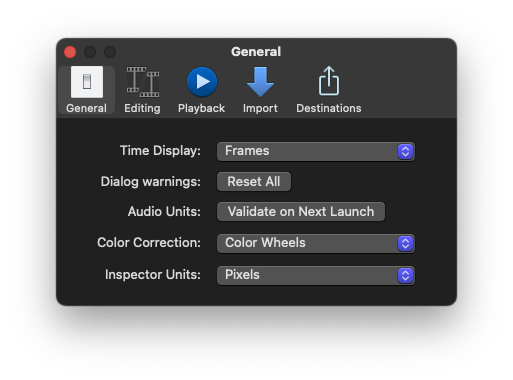The width and height of the screenshot is (513, 380).
Task: Click the Reset All button
Action: (254, 182)
